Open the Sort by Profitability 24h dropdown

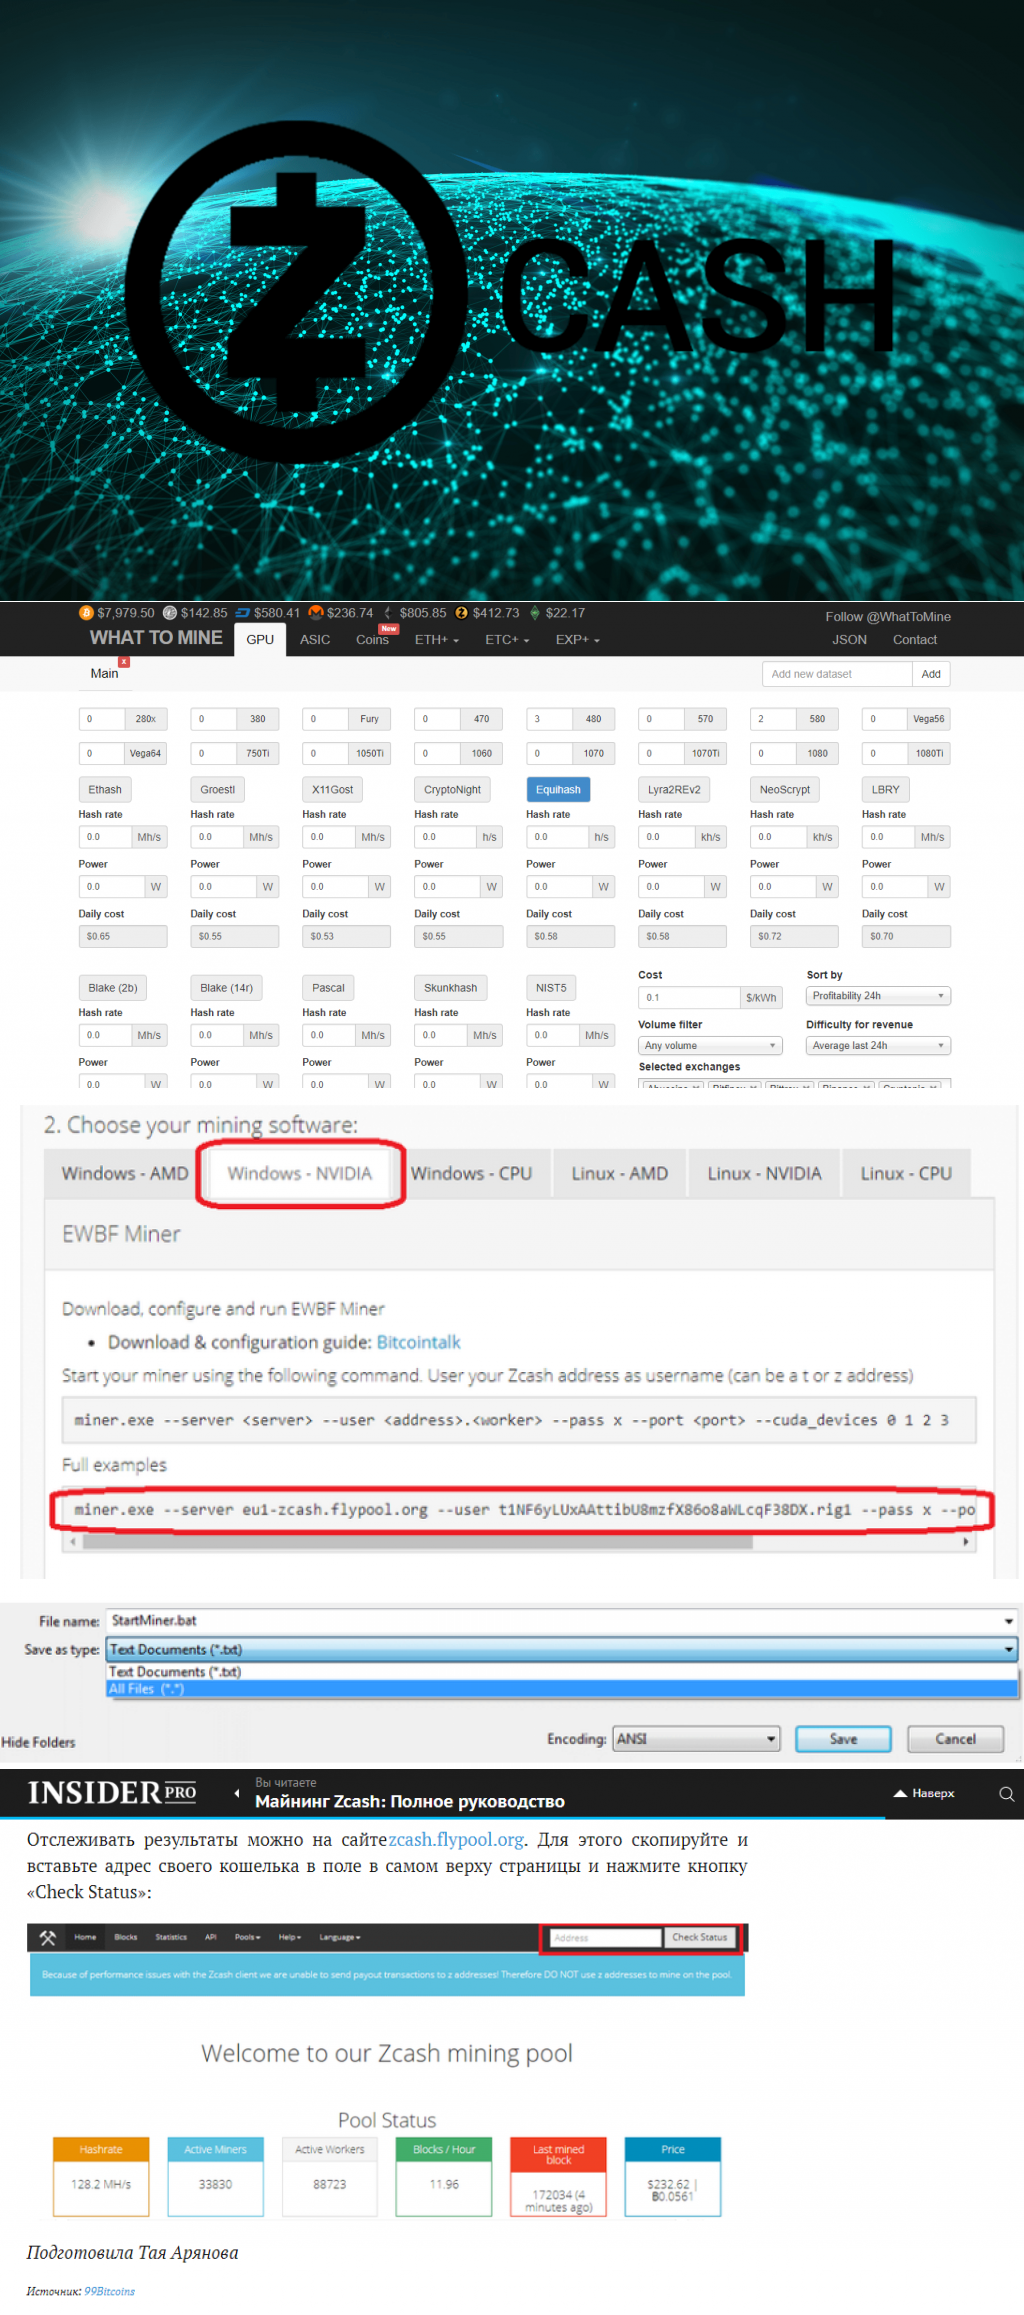point(878,996)
